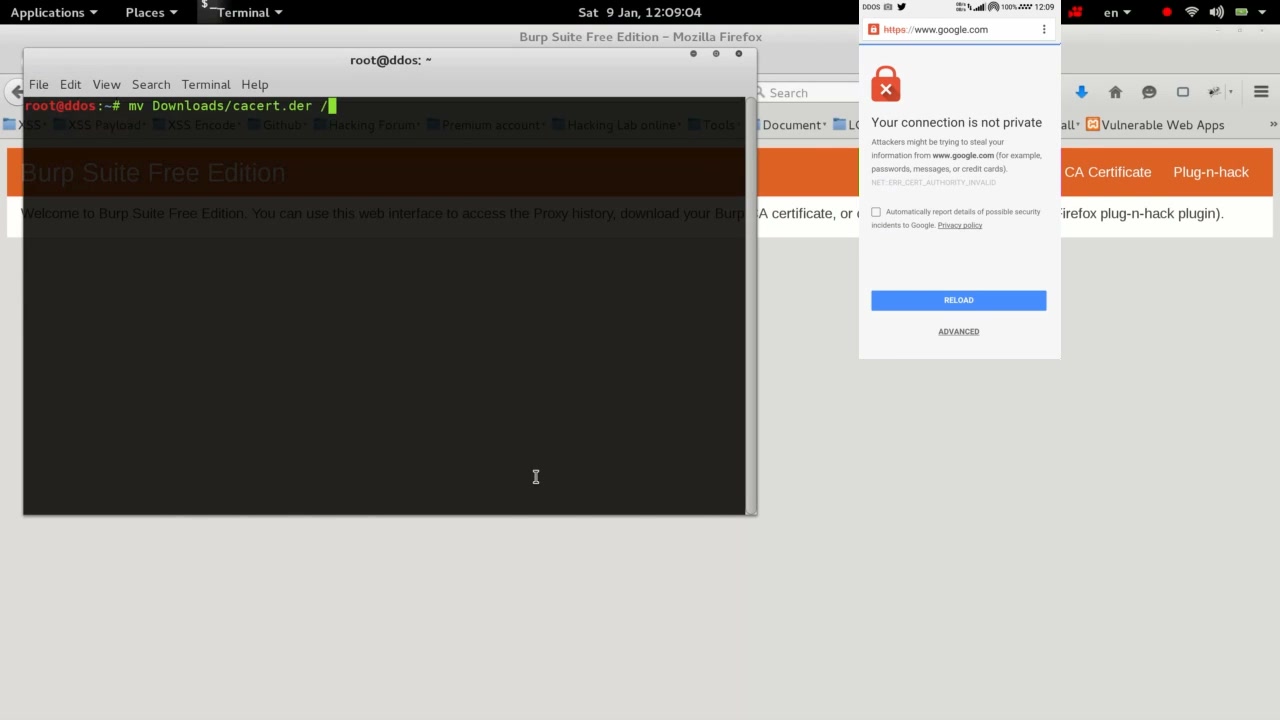1280x720 pixels.
Task: Click 'Your connection is not private' heading
Action: [956, 122]
